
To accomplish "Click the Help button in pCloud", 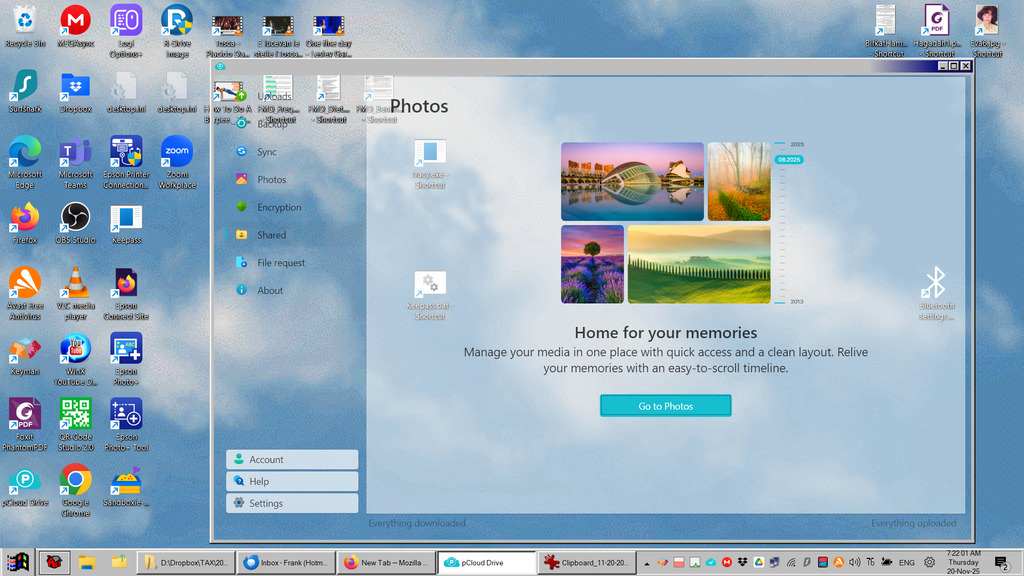I will pyautogui.click(x=292, y=481).
